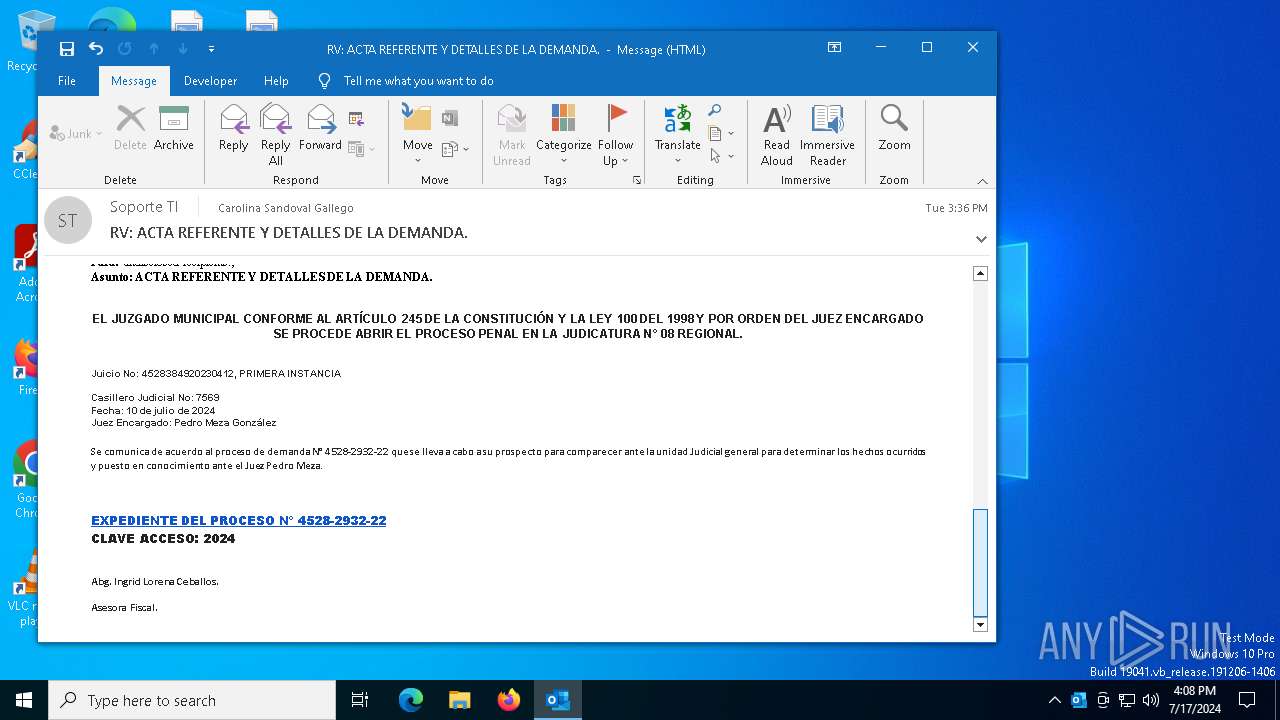Click the subject line in message header
Image resolution: width=1280 pixels, height=720 pixels.
coord(289,232)
